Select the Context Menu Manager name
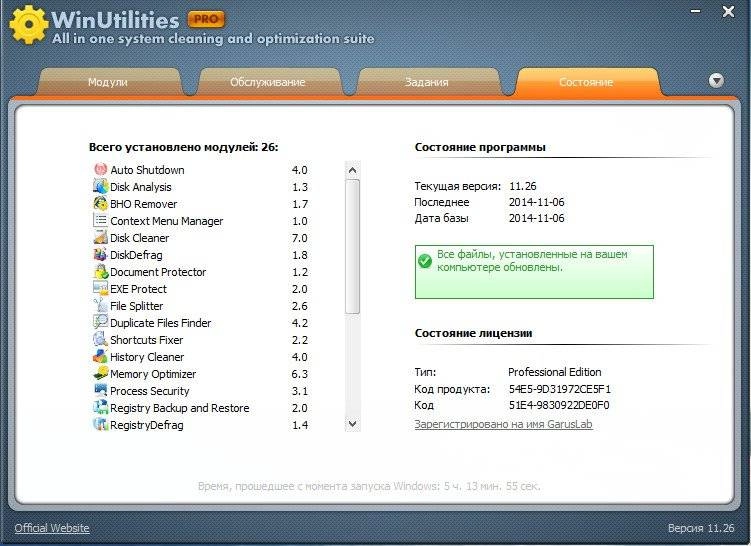The height and width of the screenshot is (546, 751). [167, 221]
